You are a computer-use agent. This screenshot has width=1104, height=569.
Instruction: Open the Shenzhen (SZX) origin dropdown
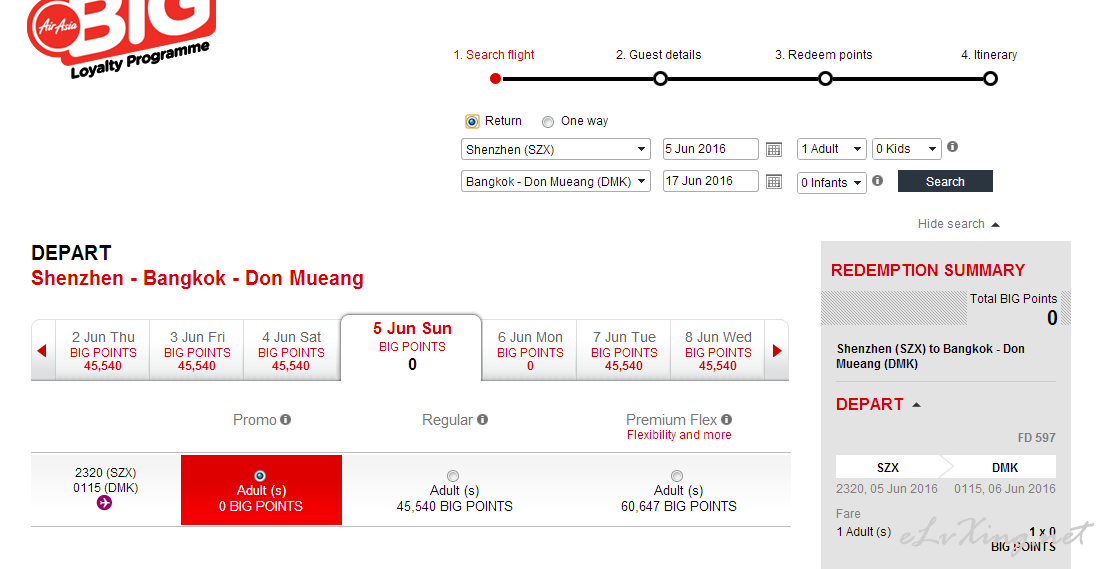pos(556,149)
